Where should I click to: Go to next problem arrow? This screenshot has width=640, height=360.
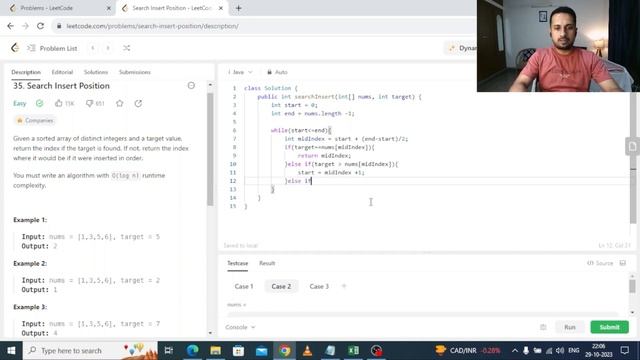tap(108, 48)
